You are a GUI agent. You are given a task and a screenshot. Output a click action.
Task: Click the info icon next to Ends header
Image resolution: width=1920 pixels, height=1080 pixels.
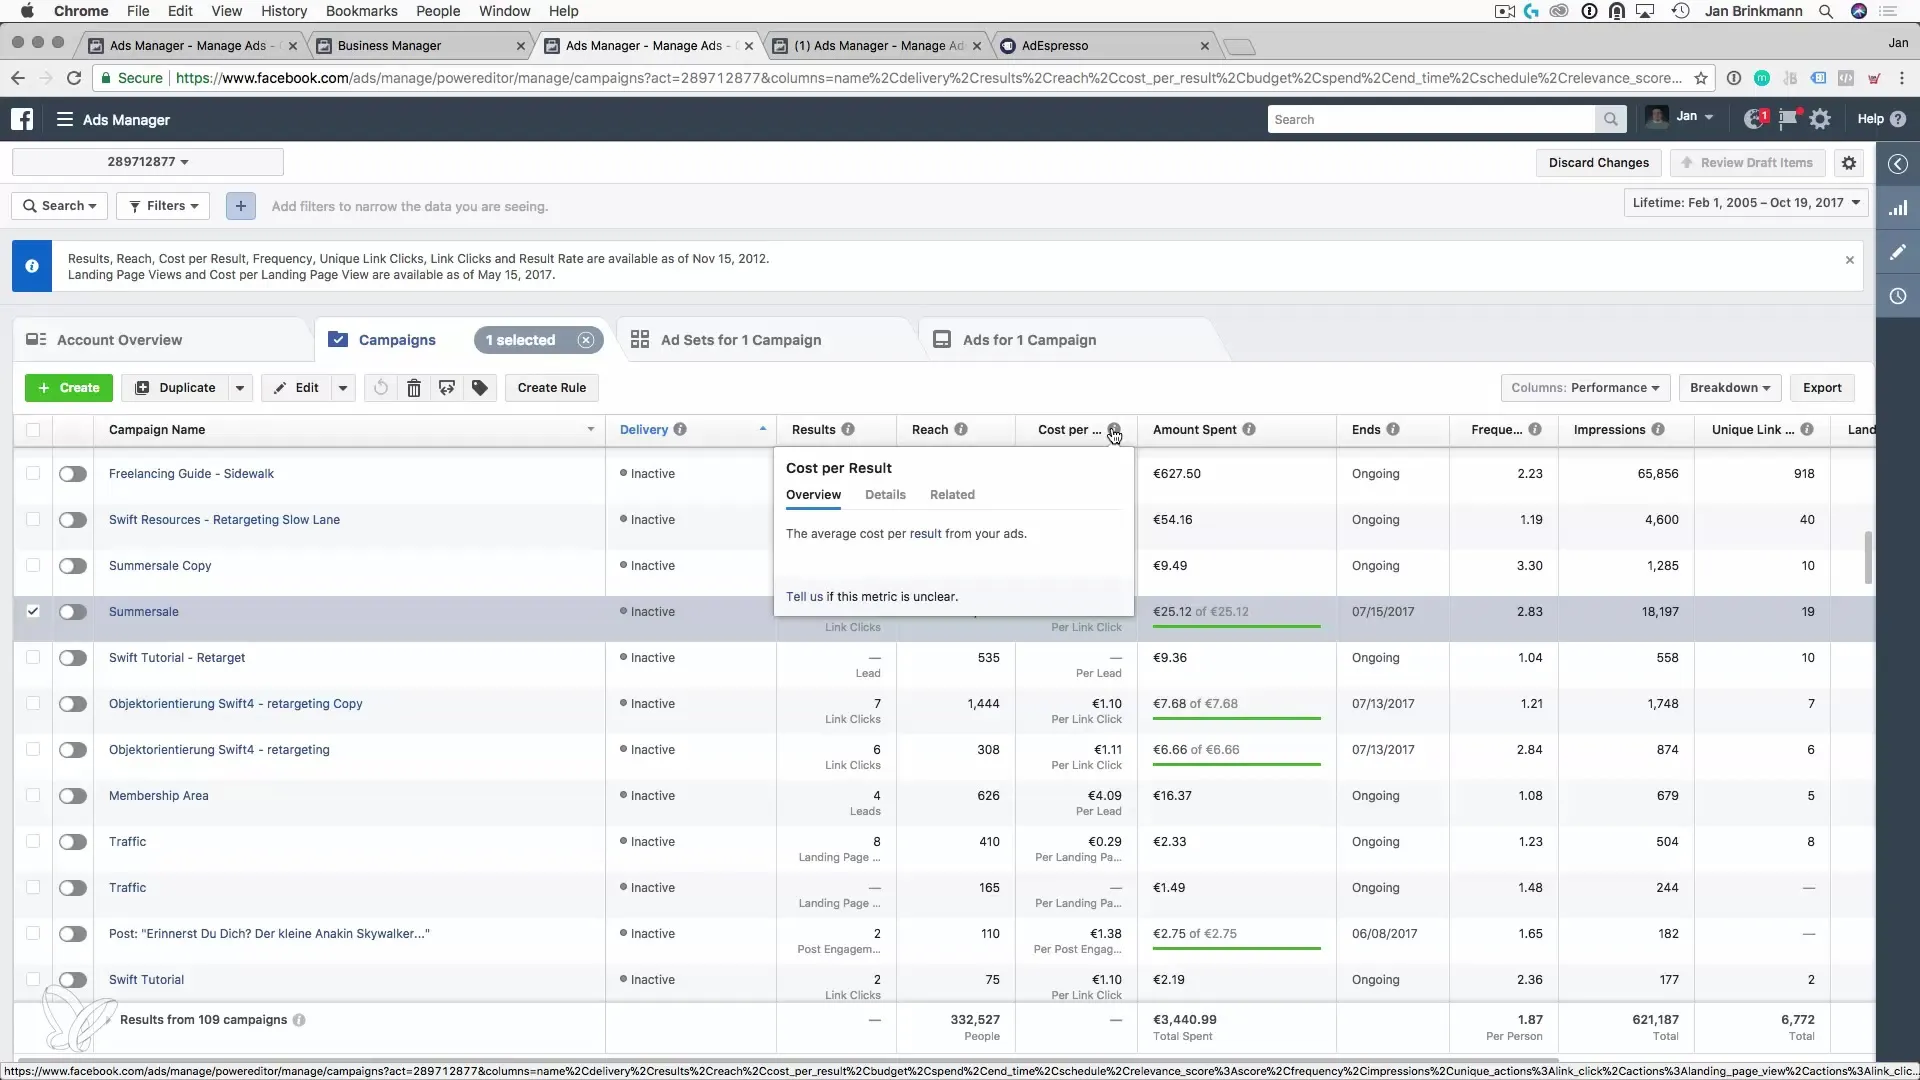[1393, 430]
